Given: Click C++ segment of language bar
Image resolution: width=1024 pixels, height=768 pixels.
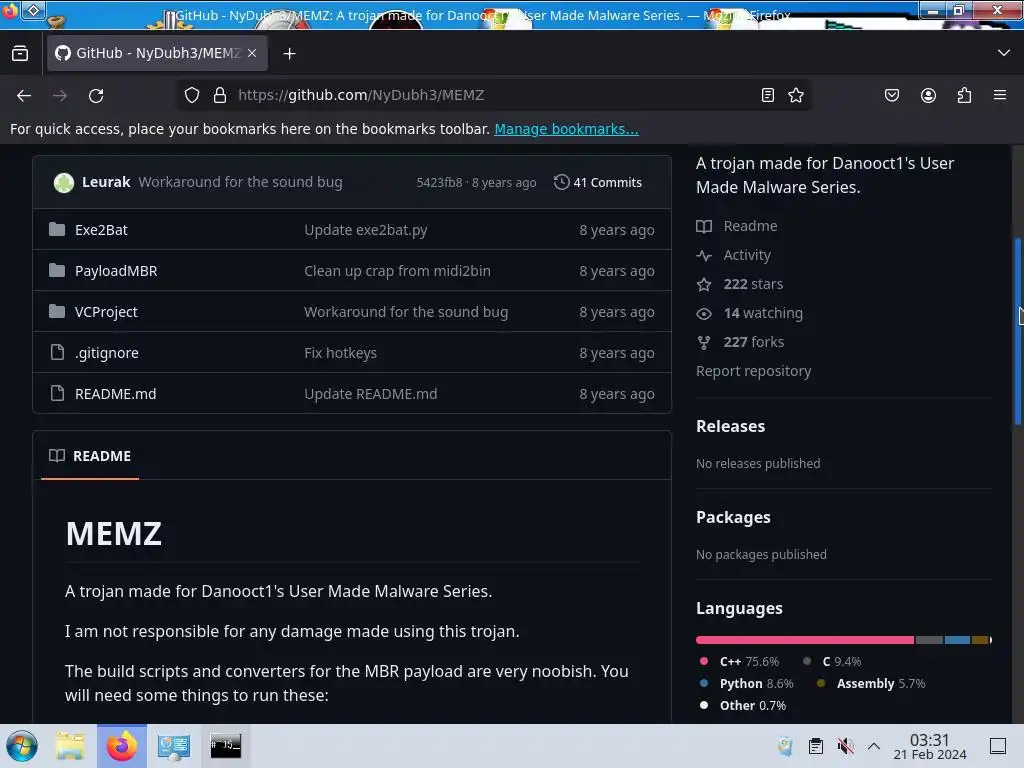Looking at the screenshot, I should 805,640.
